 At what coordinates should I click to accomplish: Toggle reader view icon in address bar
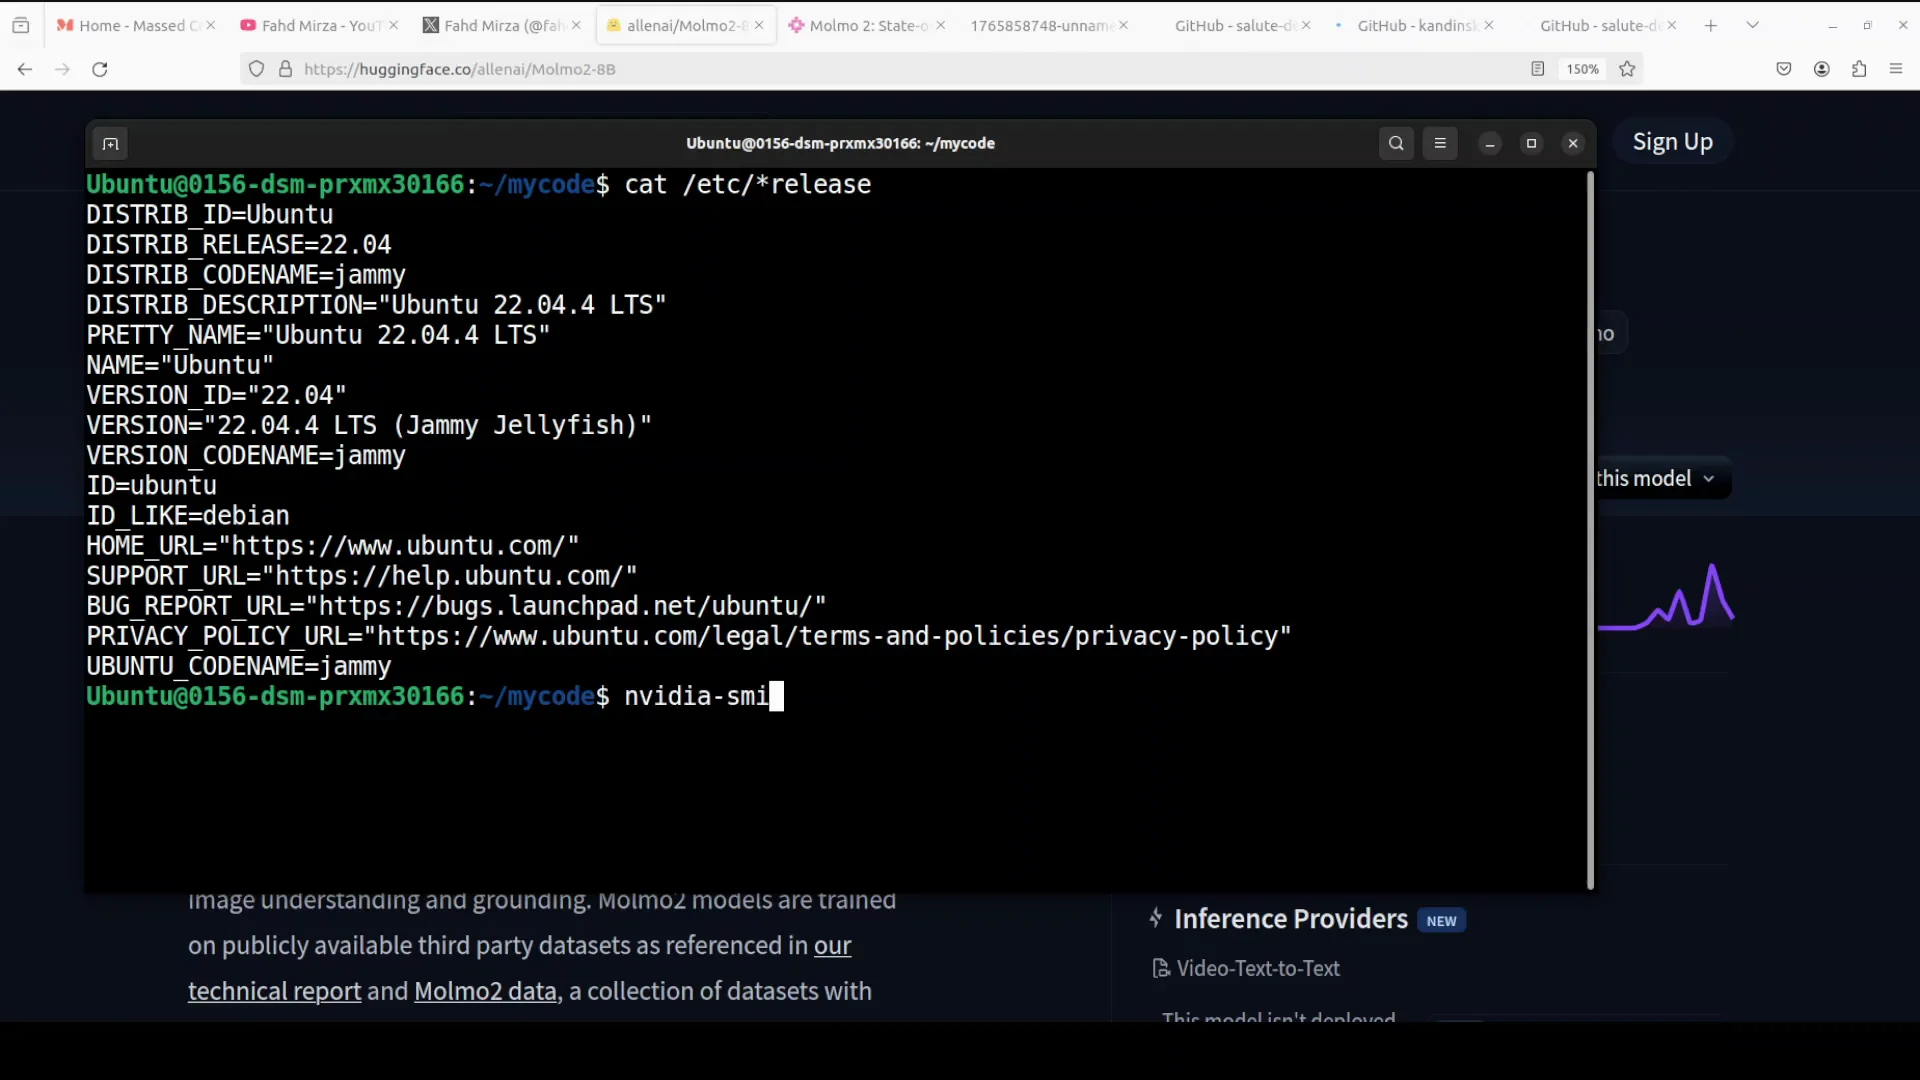[x=1537, y=69]
